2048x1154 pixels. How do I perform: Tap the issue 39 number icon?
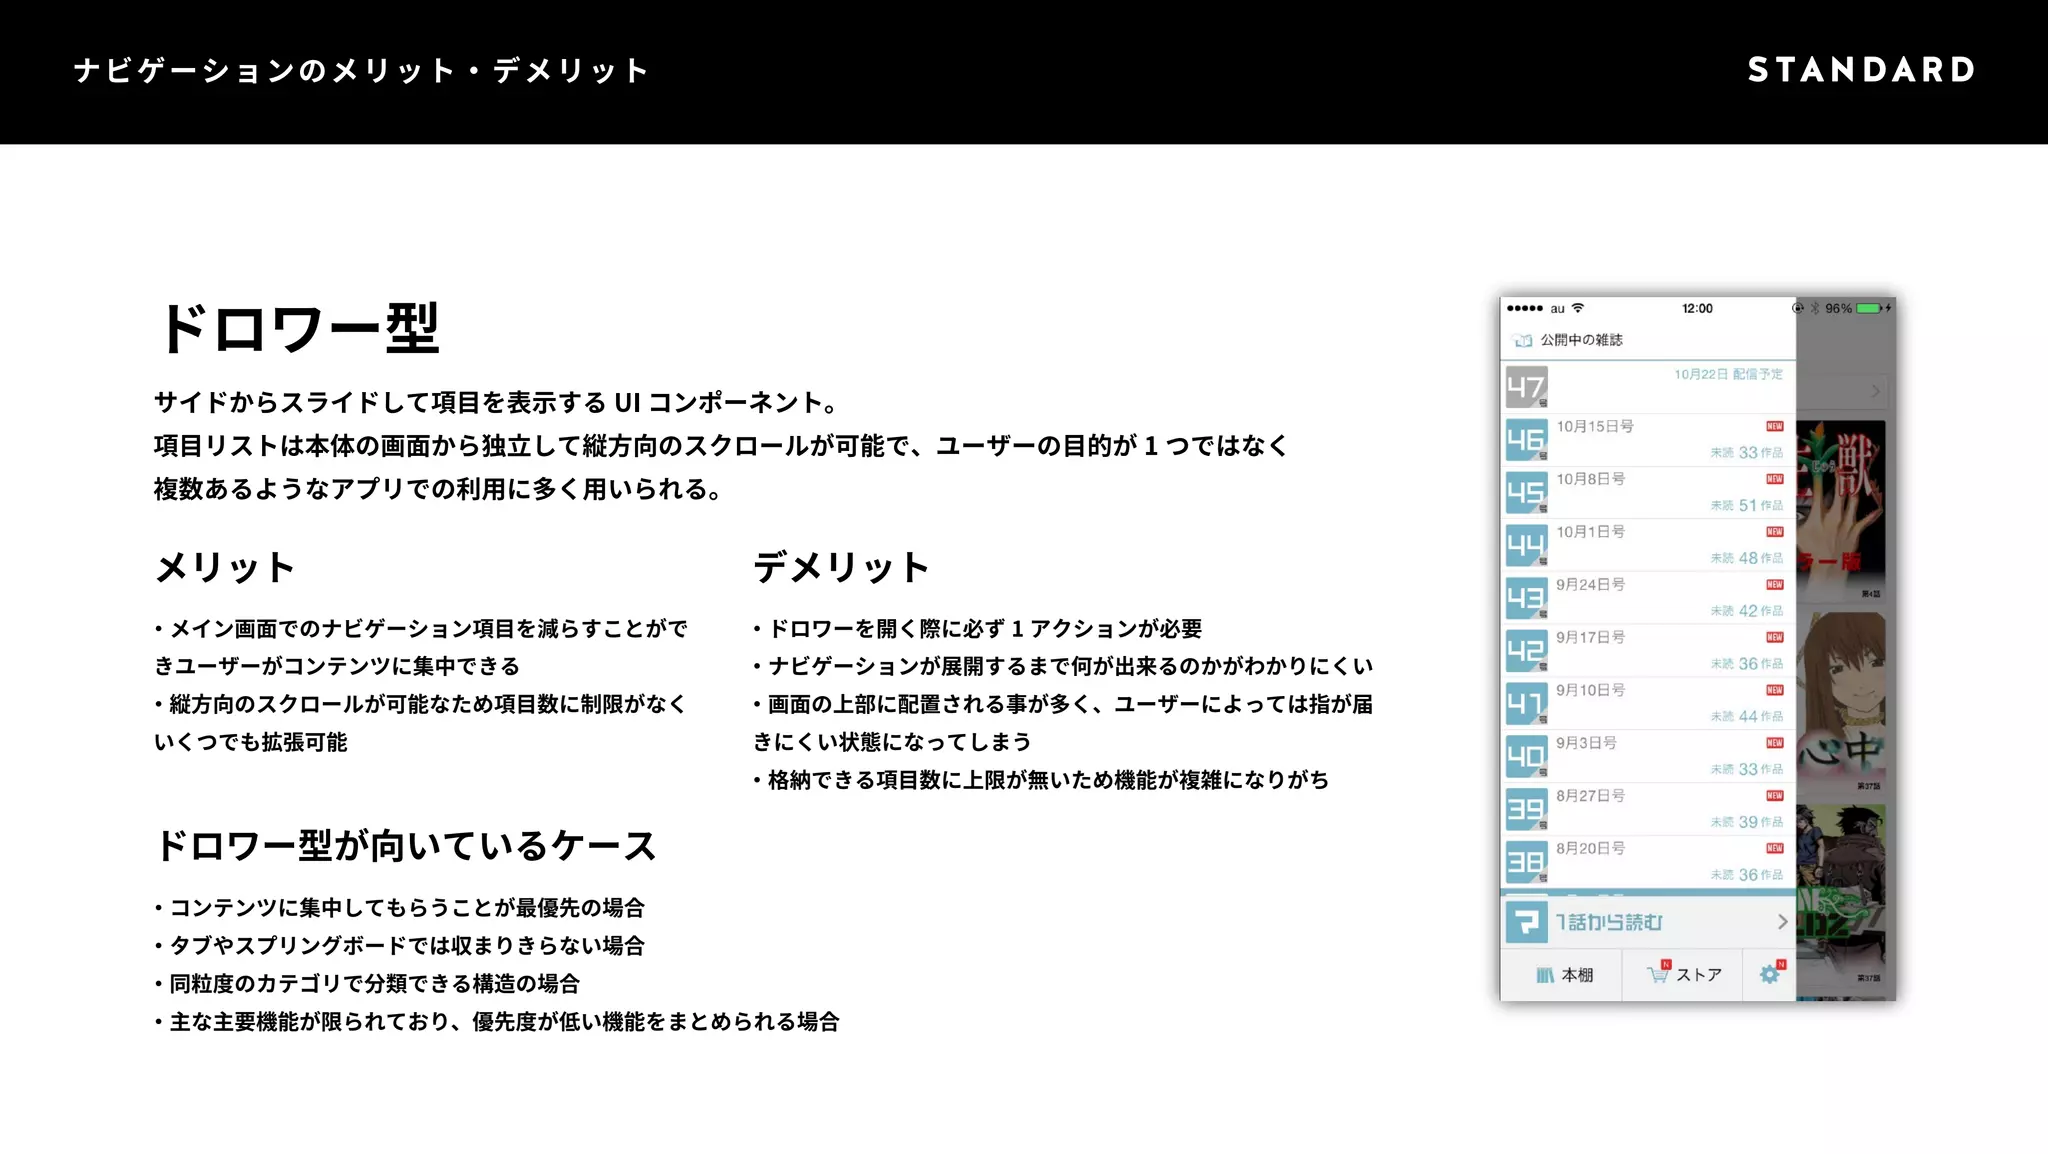click(1526, 810)
